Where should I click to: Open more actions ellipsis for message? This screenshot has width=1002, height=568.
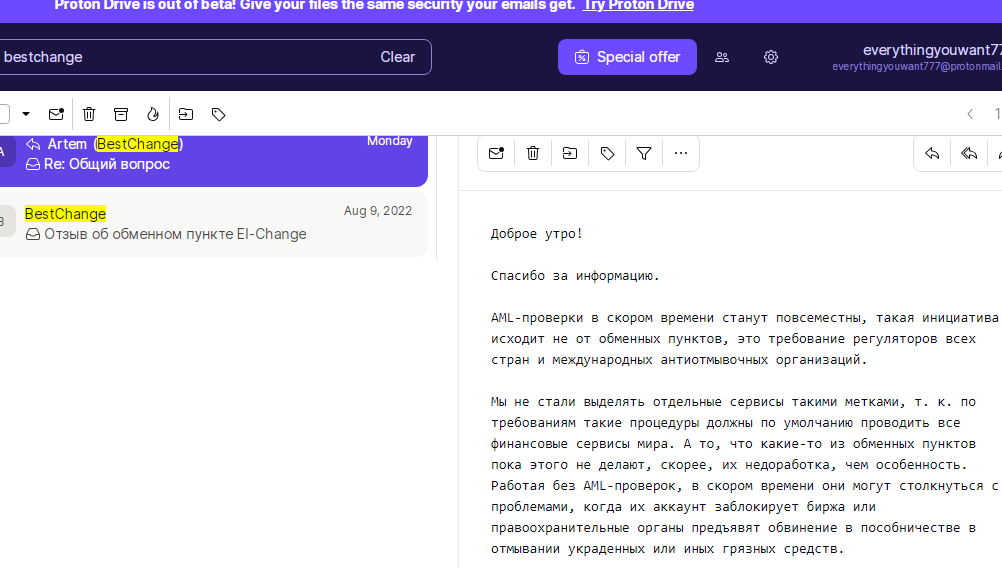[x=681, y=153]
